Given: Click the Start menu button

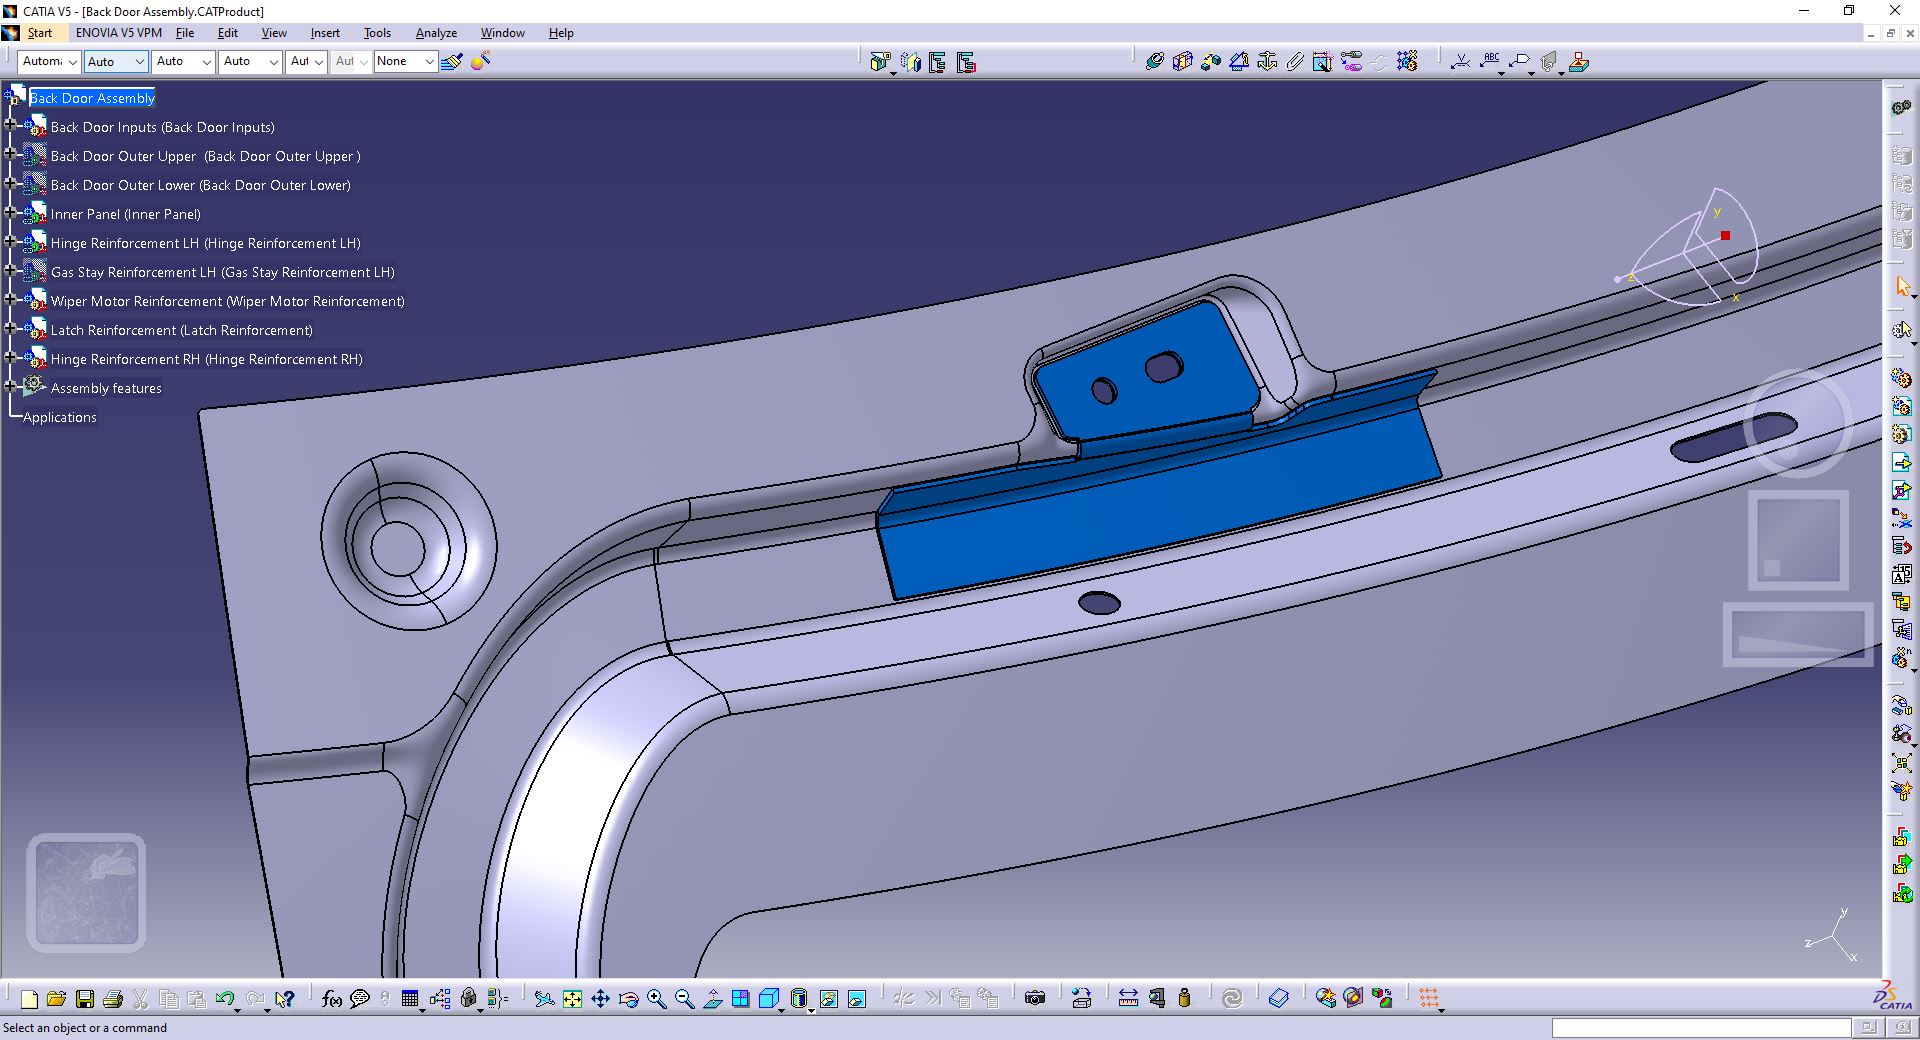Looking at the screenshot, I should click(40, 33).
